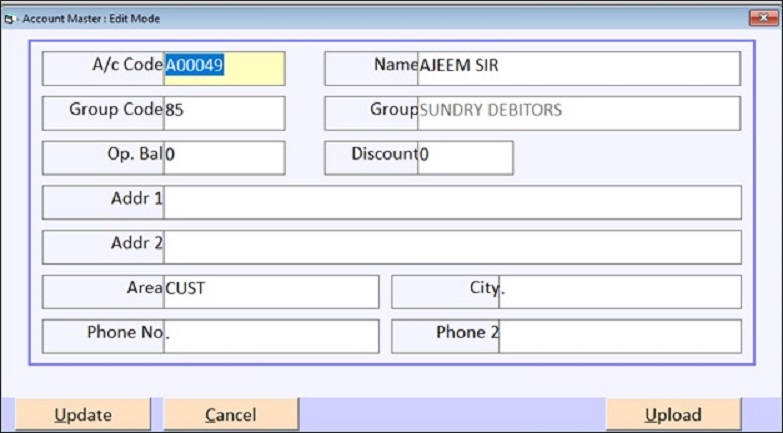Click the Discount label
Viewport: 783px width, 433px height.
click(384, 154)
